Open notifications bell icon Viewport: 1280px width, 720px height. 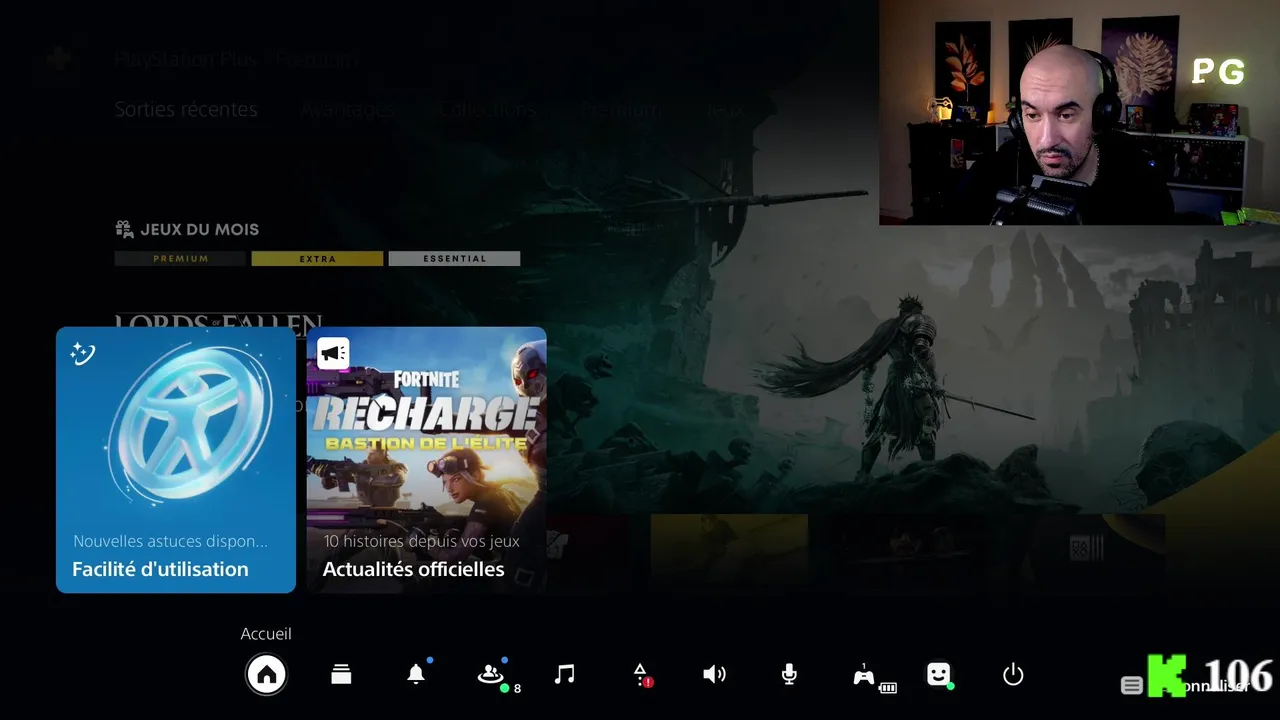click(x=416, y=674)
